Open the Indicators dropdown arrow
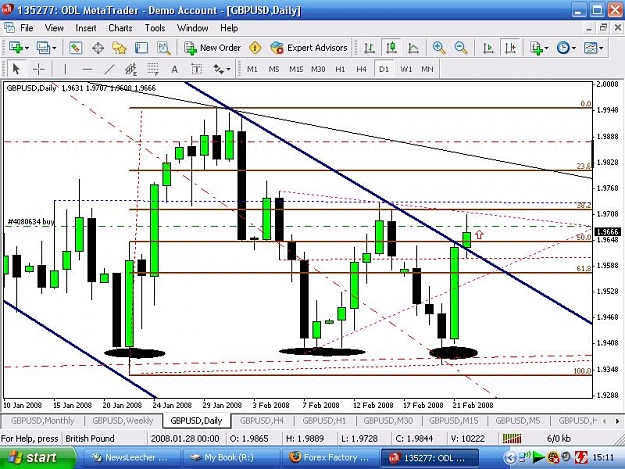Viewport: 625px width, 469px height. coord(546,48)
